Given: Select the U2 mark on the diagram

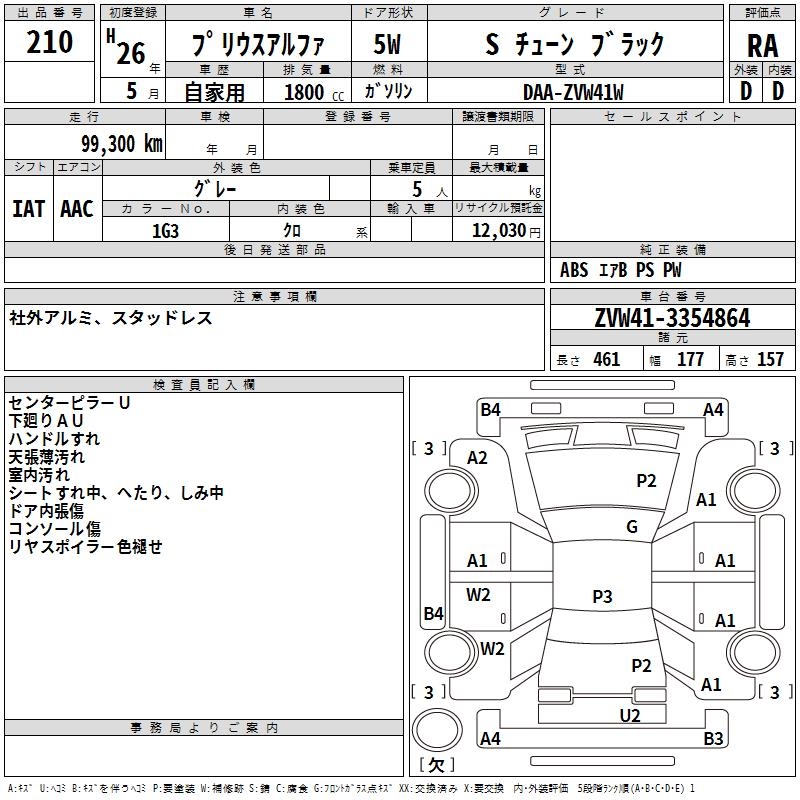Looking at the screenshot, I should pos(630,715).
